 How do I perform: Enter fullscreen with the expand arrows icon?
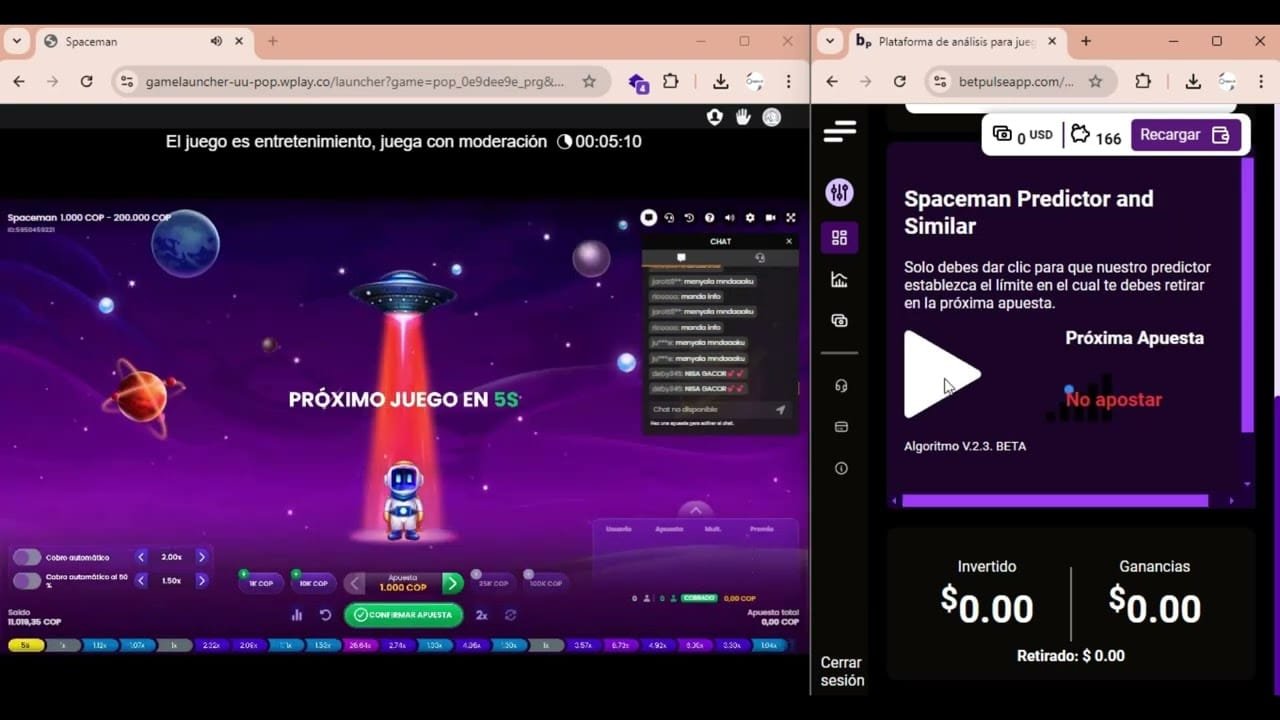[790, 217]
